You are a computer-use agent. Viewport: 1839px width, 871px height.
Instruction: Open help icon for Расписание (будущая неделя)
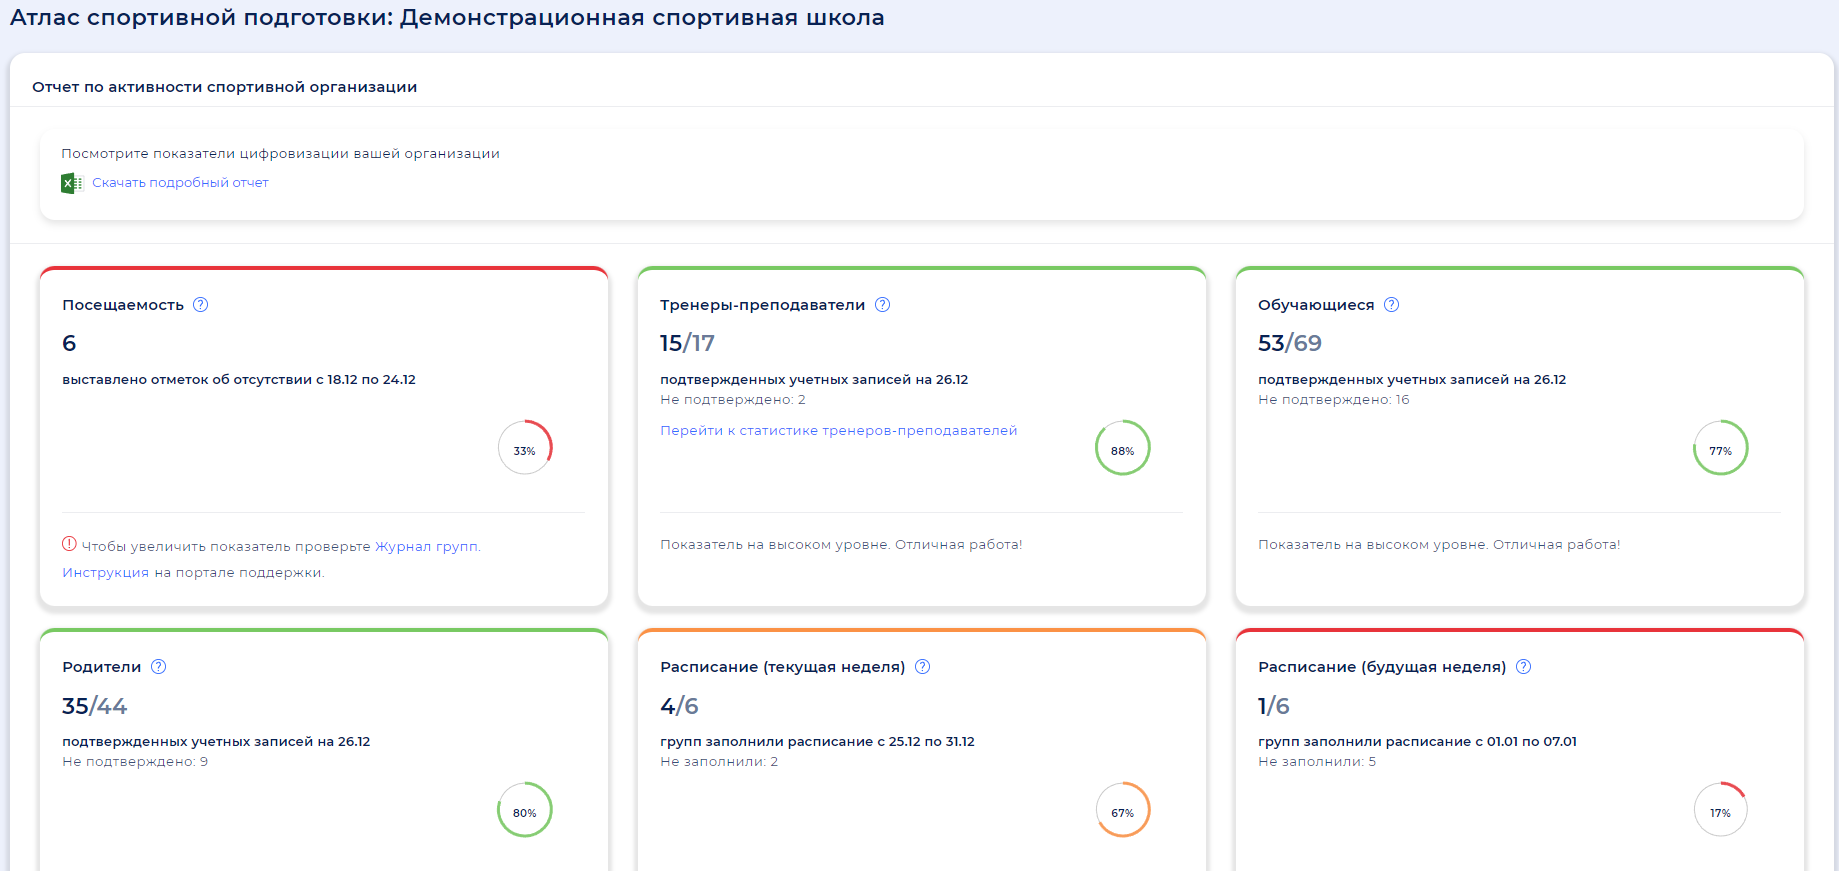tap(1523, 667)
